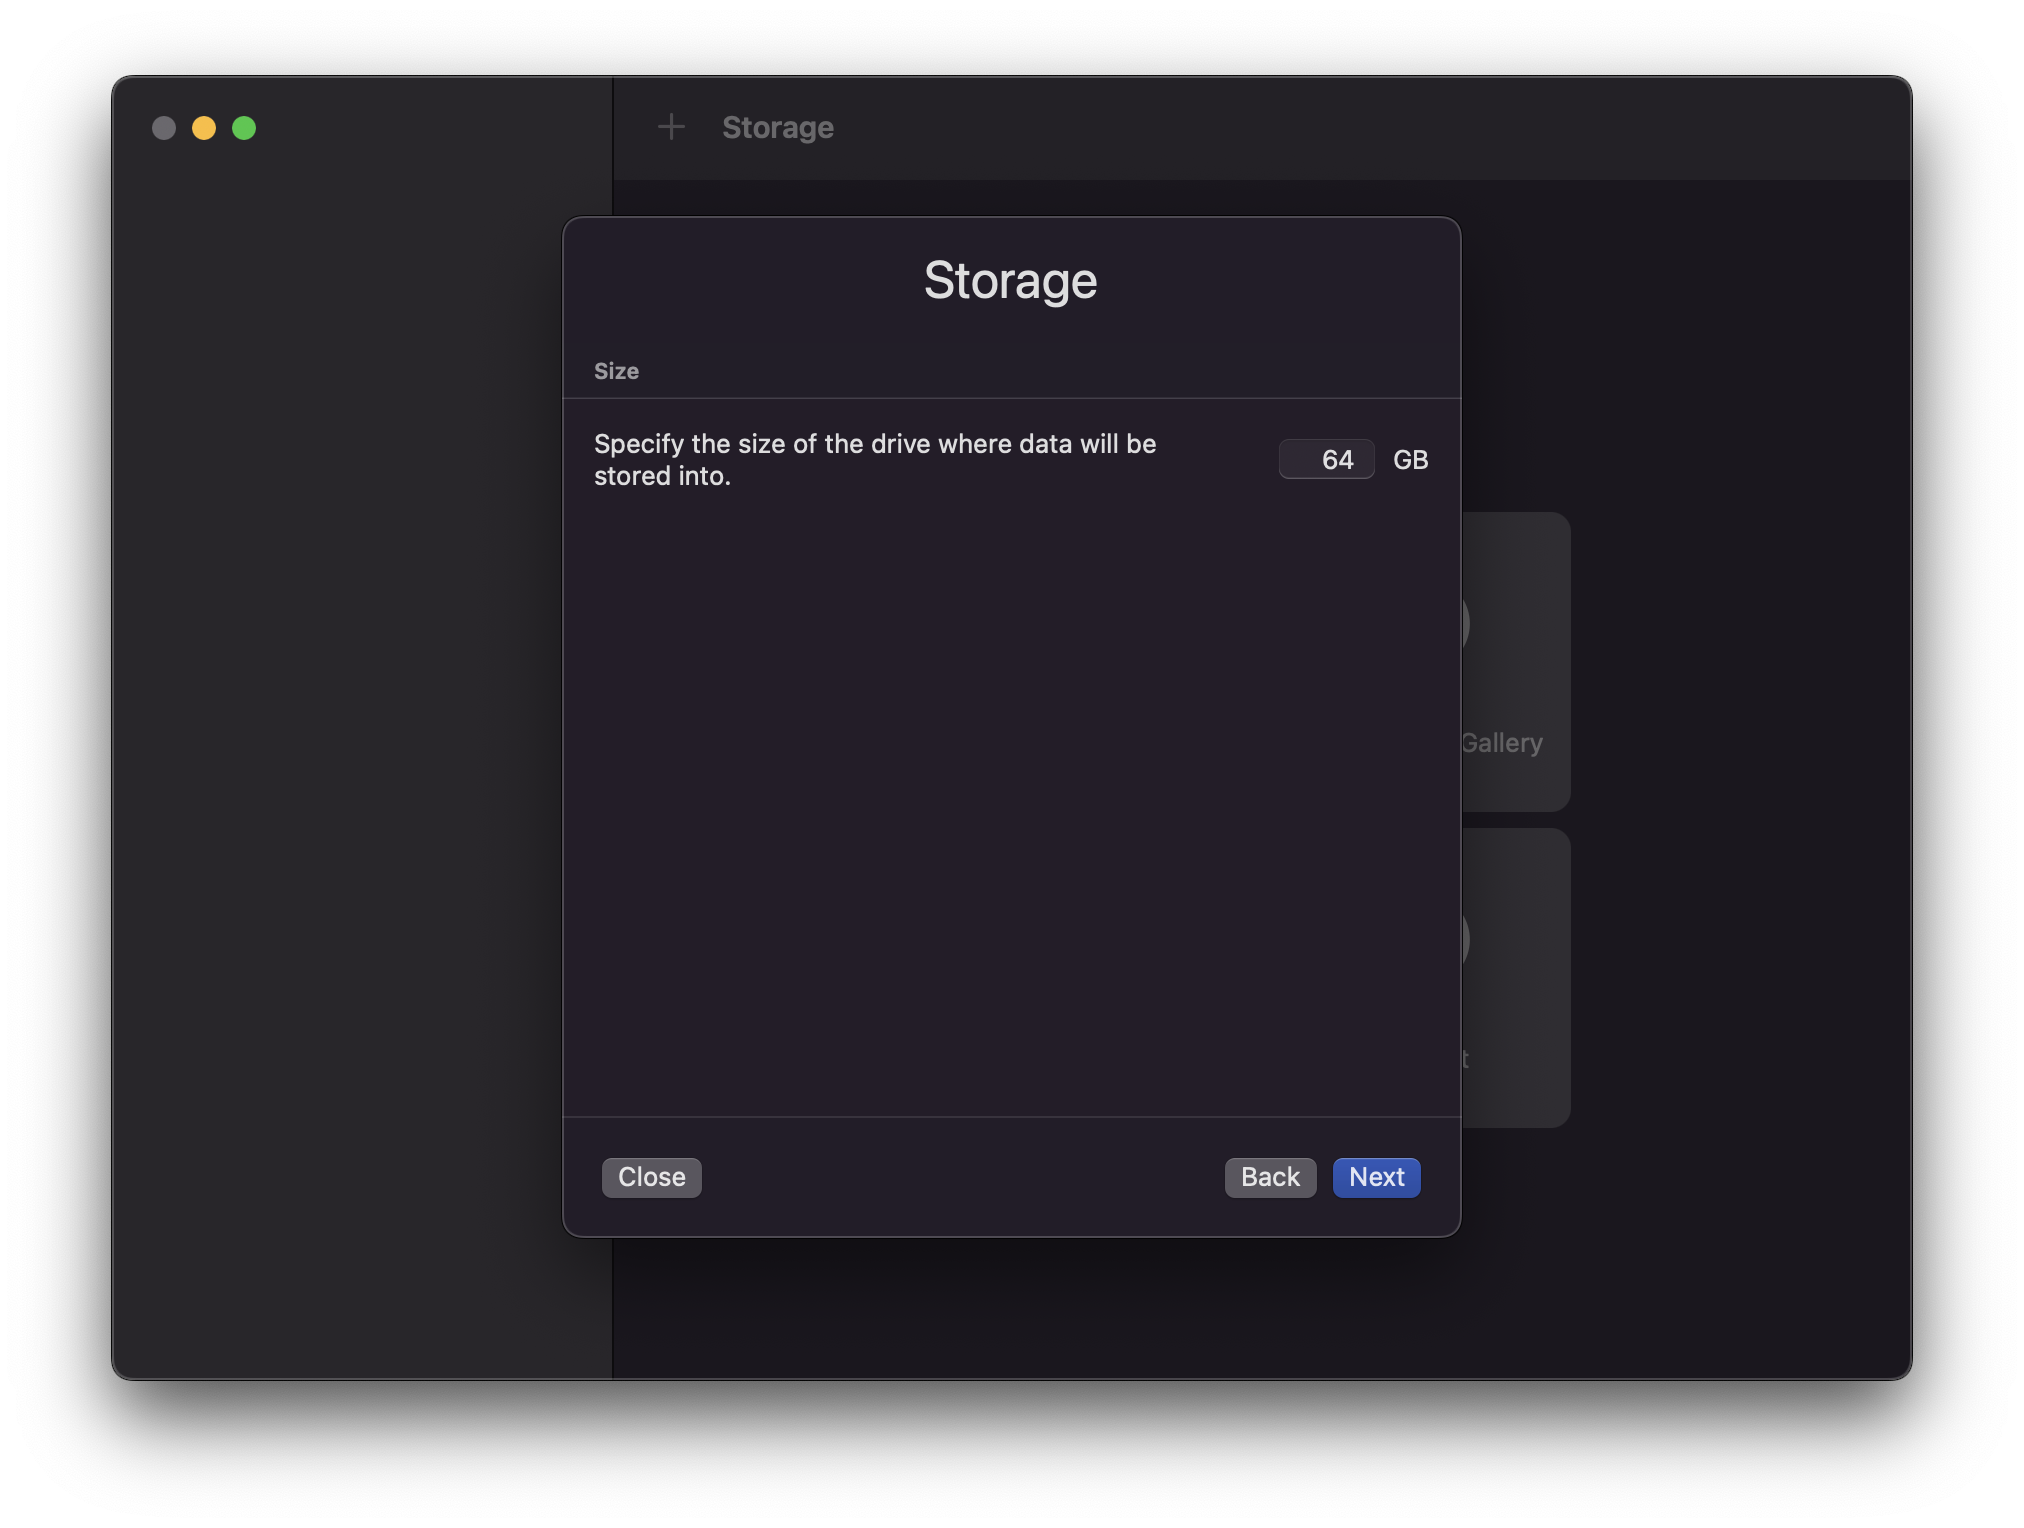The image size is (2024, 1528).
Task: Zoom the window with the green button
Action: (244, 128)
